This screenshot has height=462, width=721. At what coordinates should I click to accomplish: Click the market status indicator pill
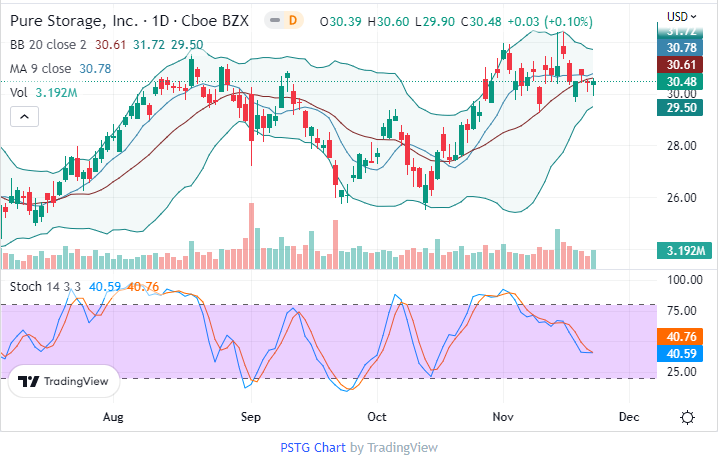[x=273, y=20]
